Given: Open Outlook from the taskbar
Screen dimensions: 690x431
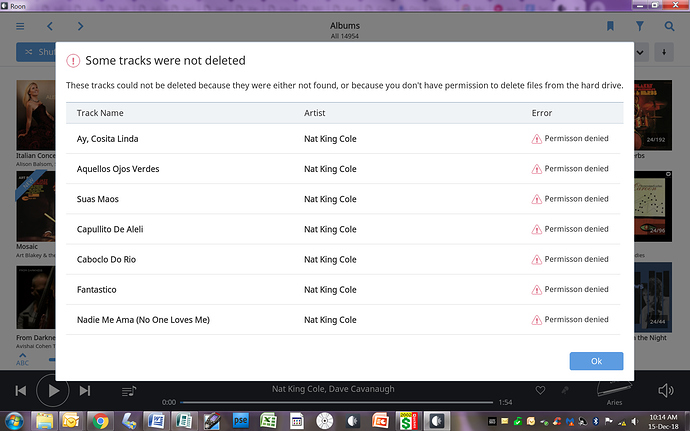Looking at the screenshot, I should (70, 421).
